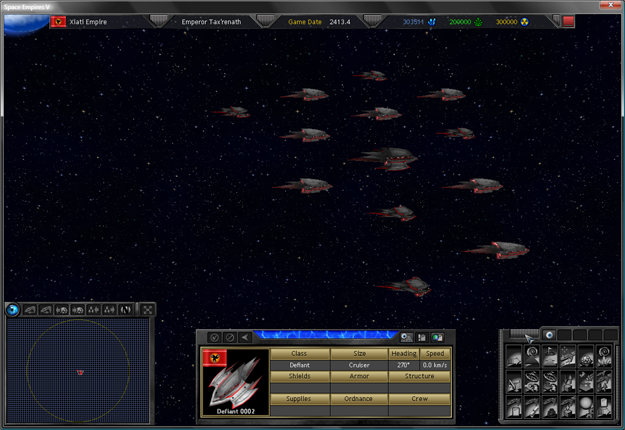
Task: Click the Armor header label
Action: [359, 376]
